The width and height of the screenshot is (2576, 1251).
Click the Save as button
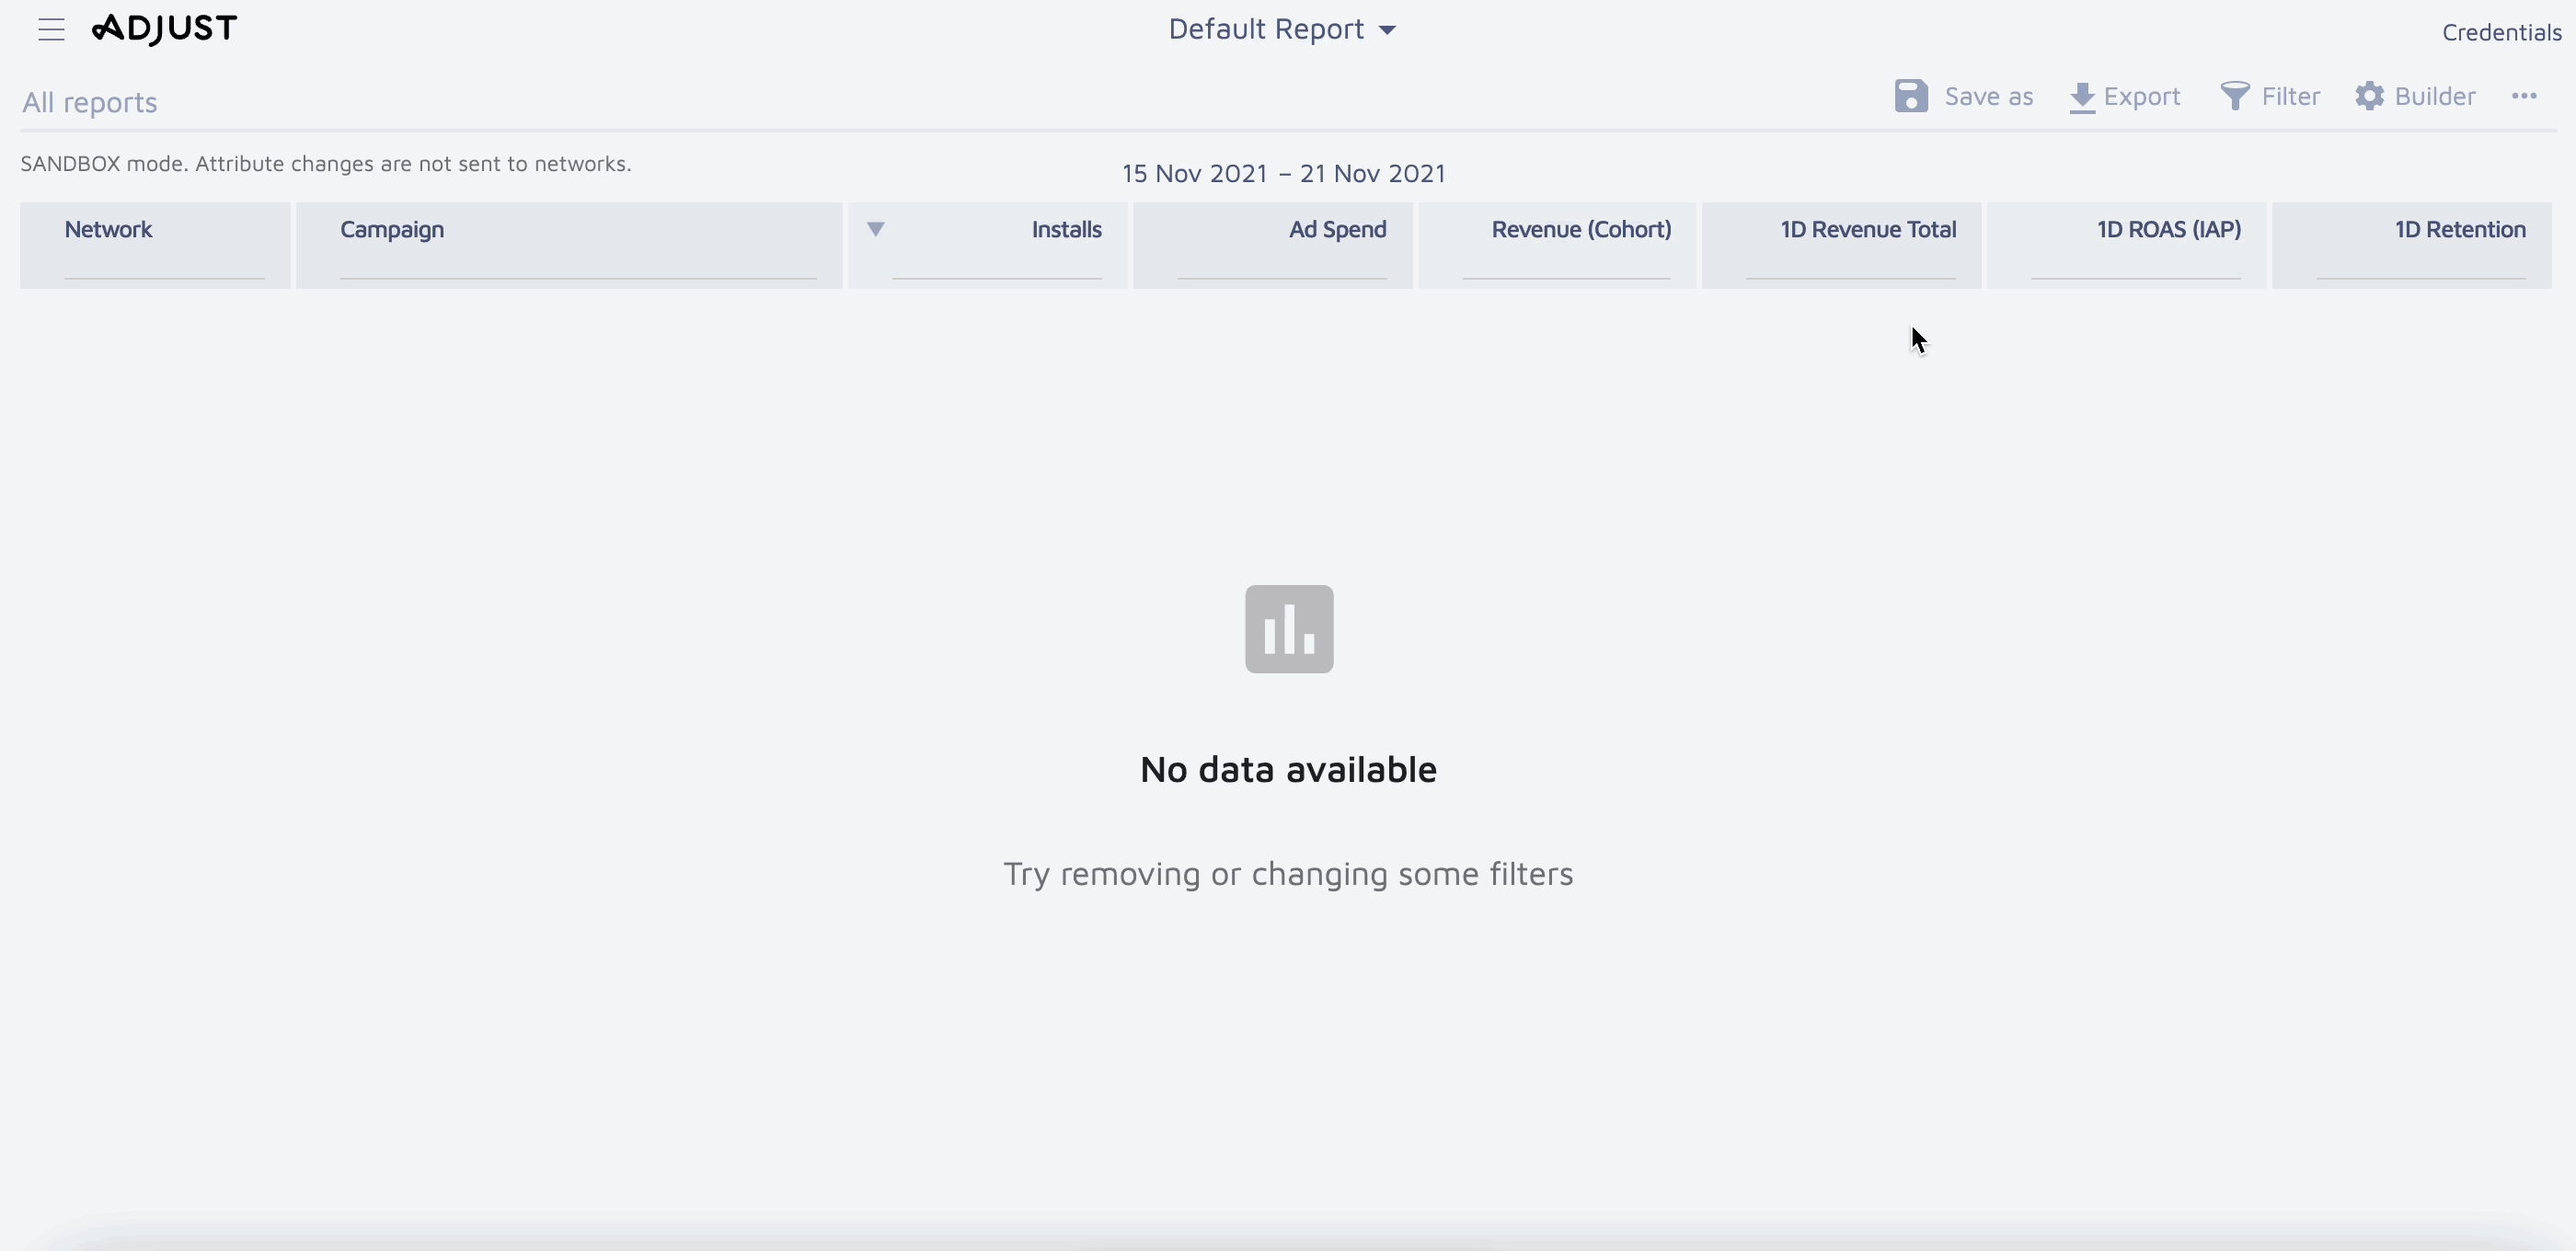pos(1987,96)
